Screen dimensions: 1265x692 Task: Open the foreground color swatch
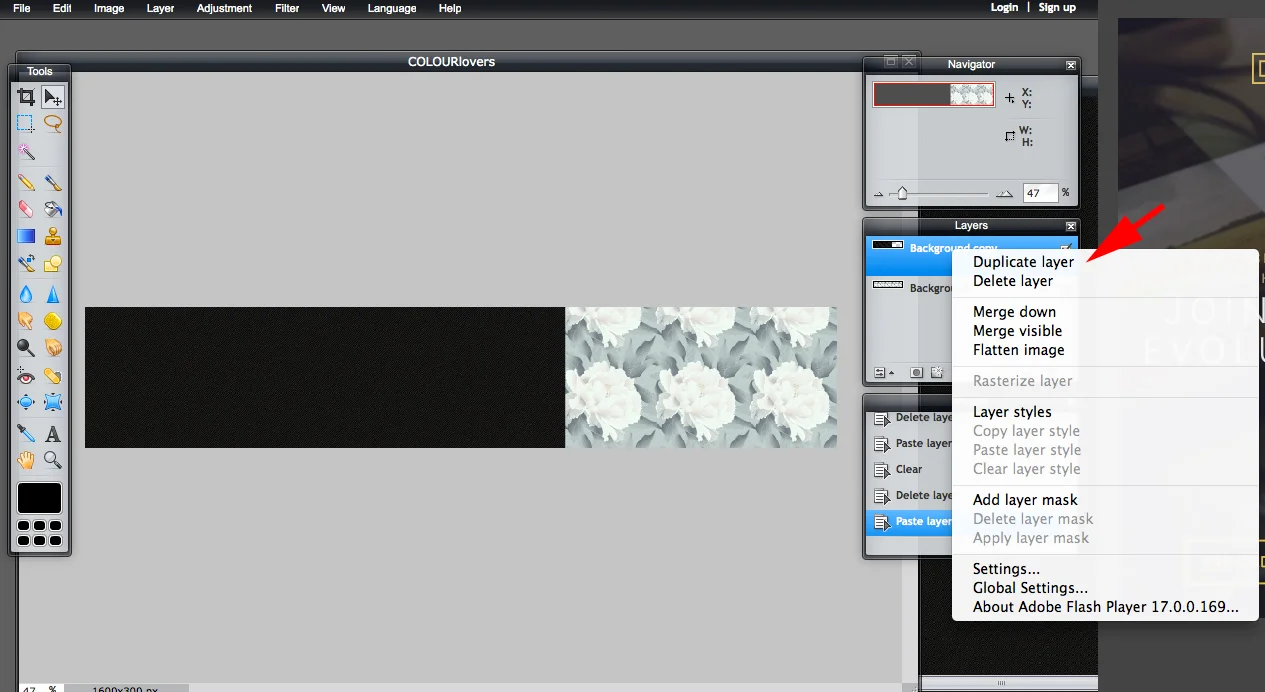(39, 498)
